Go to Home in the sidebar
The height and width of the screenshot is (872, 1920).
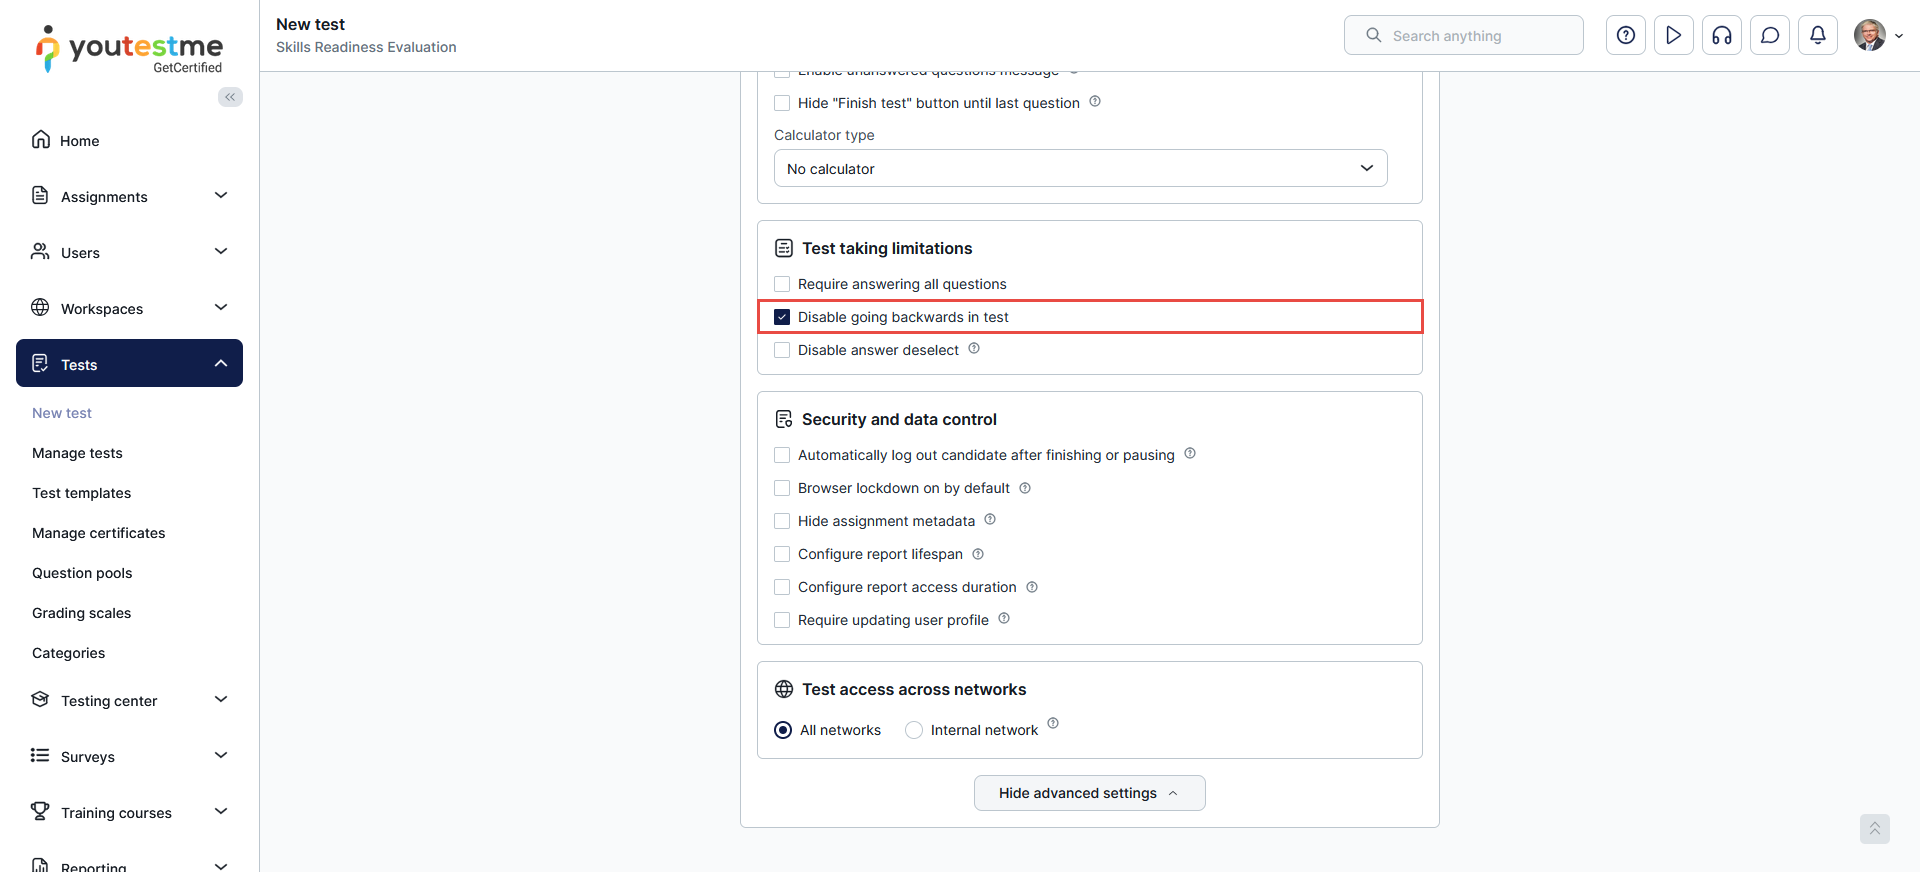(79, 141)
